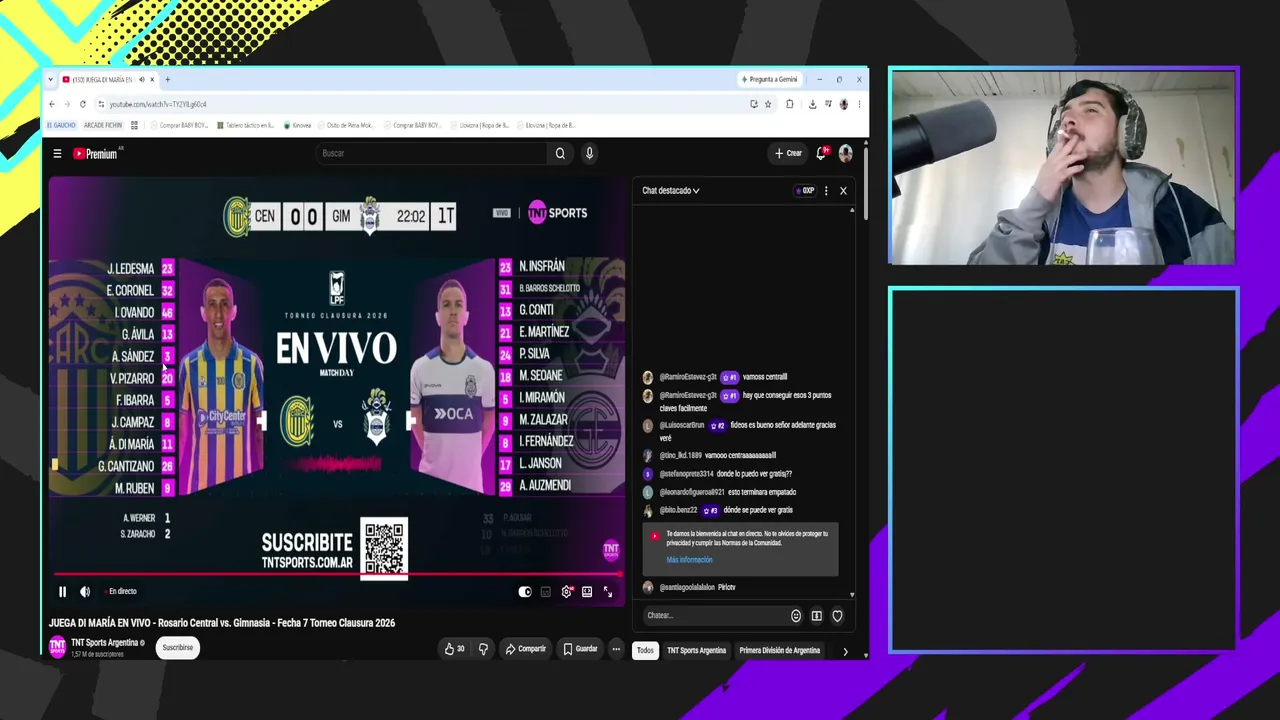Open the EL GAUCHO bookmark
Screen dimensions: 1280x720
point(61,125)
